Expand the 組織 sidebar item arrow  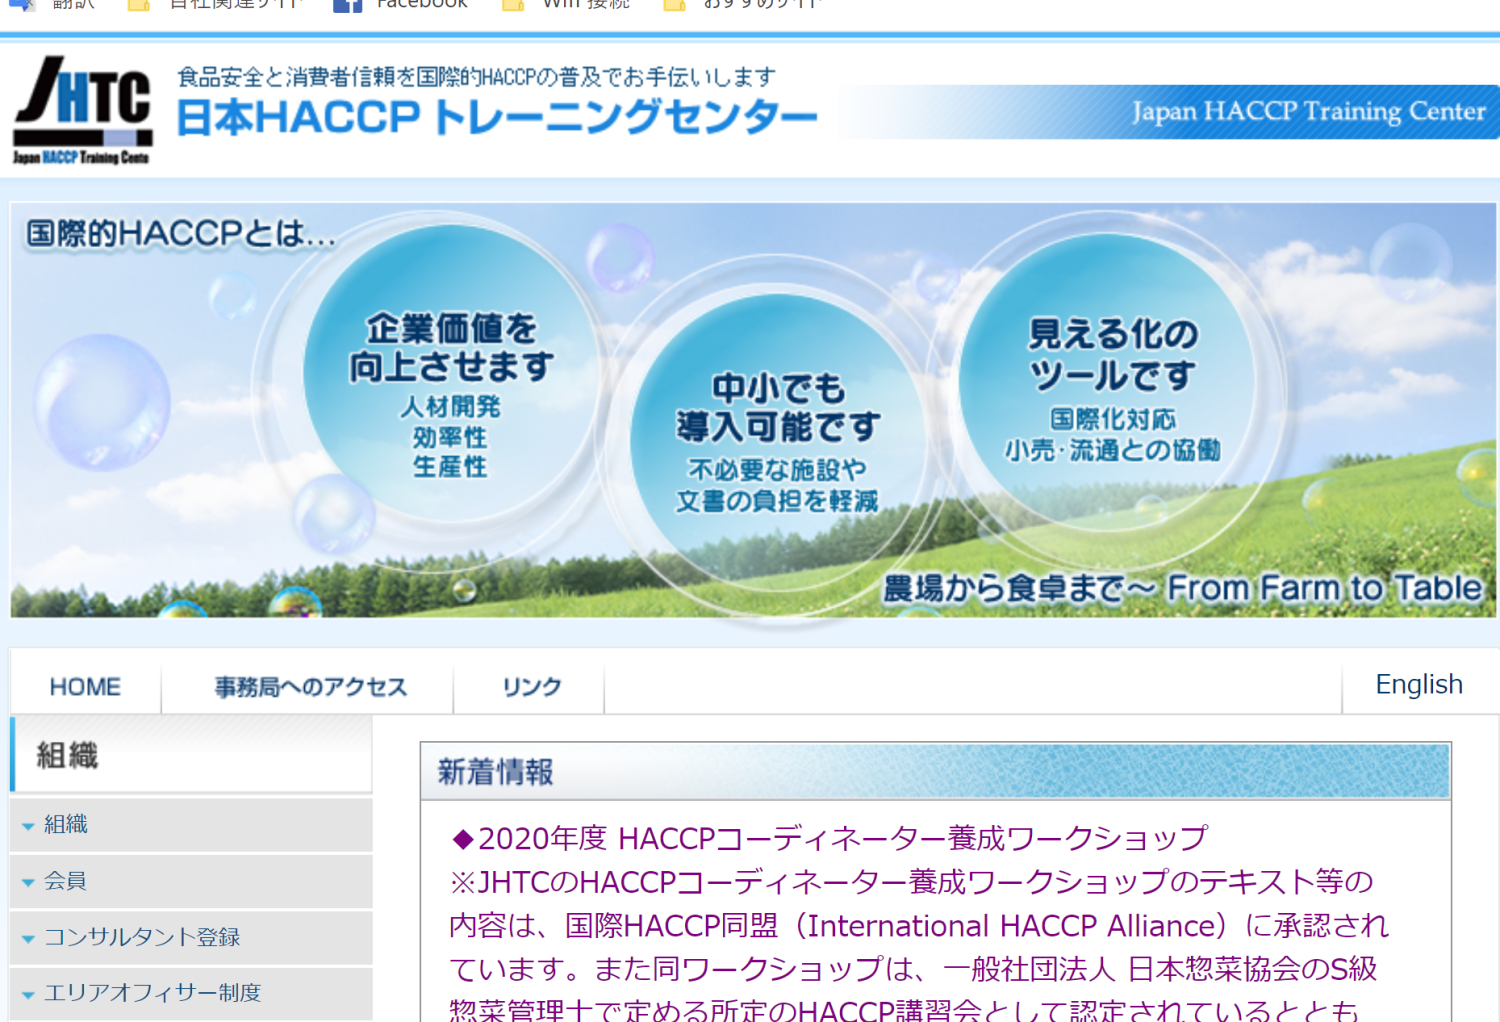pos(28,826)
